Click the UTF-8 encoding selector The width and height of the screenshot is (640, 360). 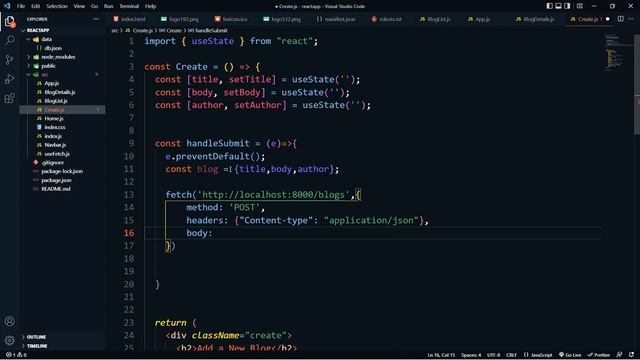coord(493,355)
